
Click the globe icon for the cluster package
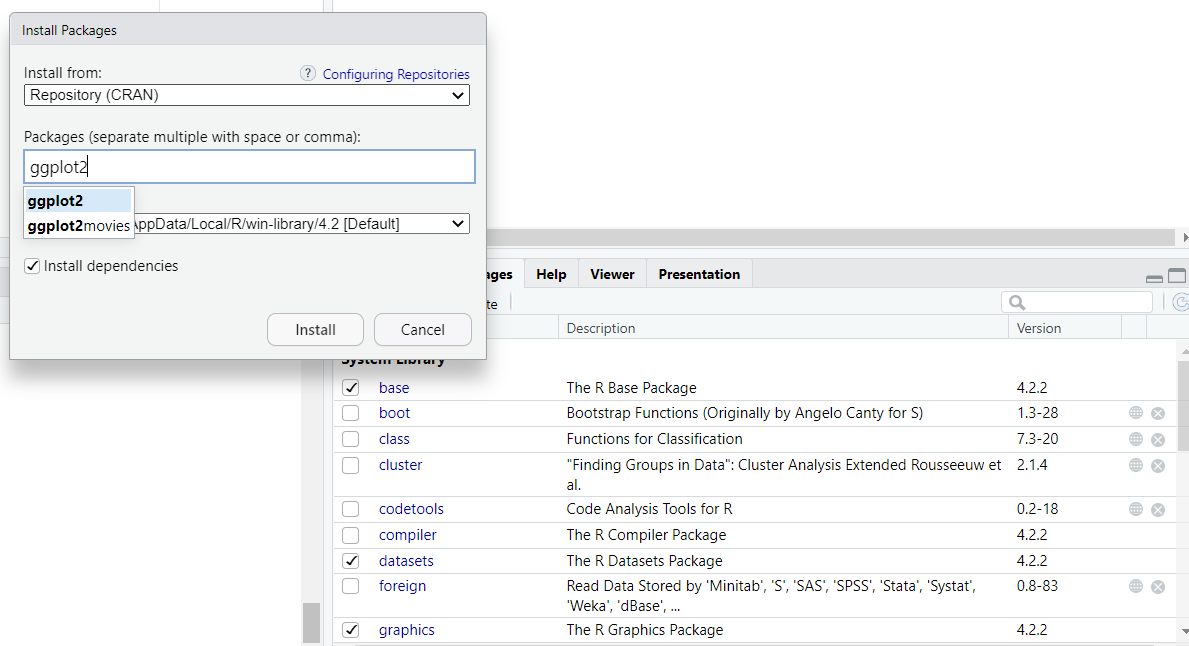pos(1135,464)
